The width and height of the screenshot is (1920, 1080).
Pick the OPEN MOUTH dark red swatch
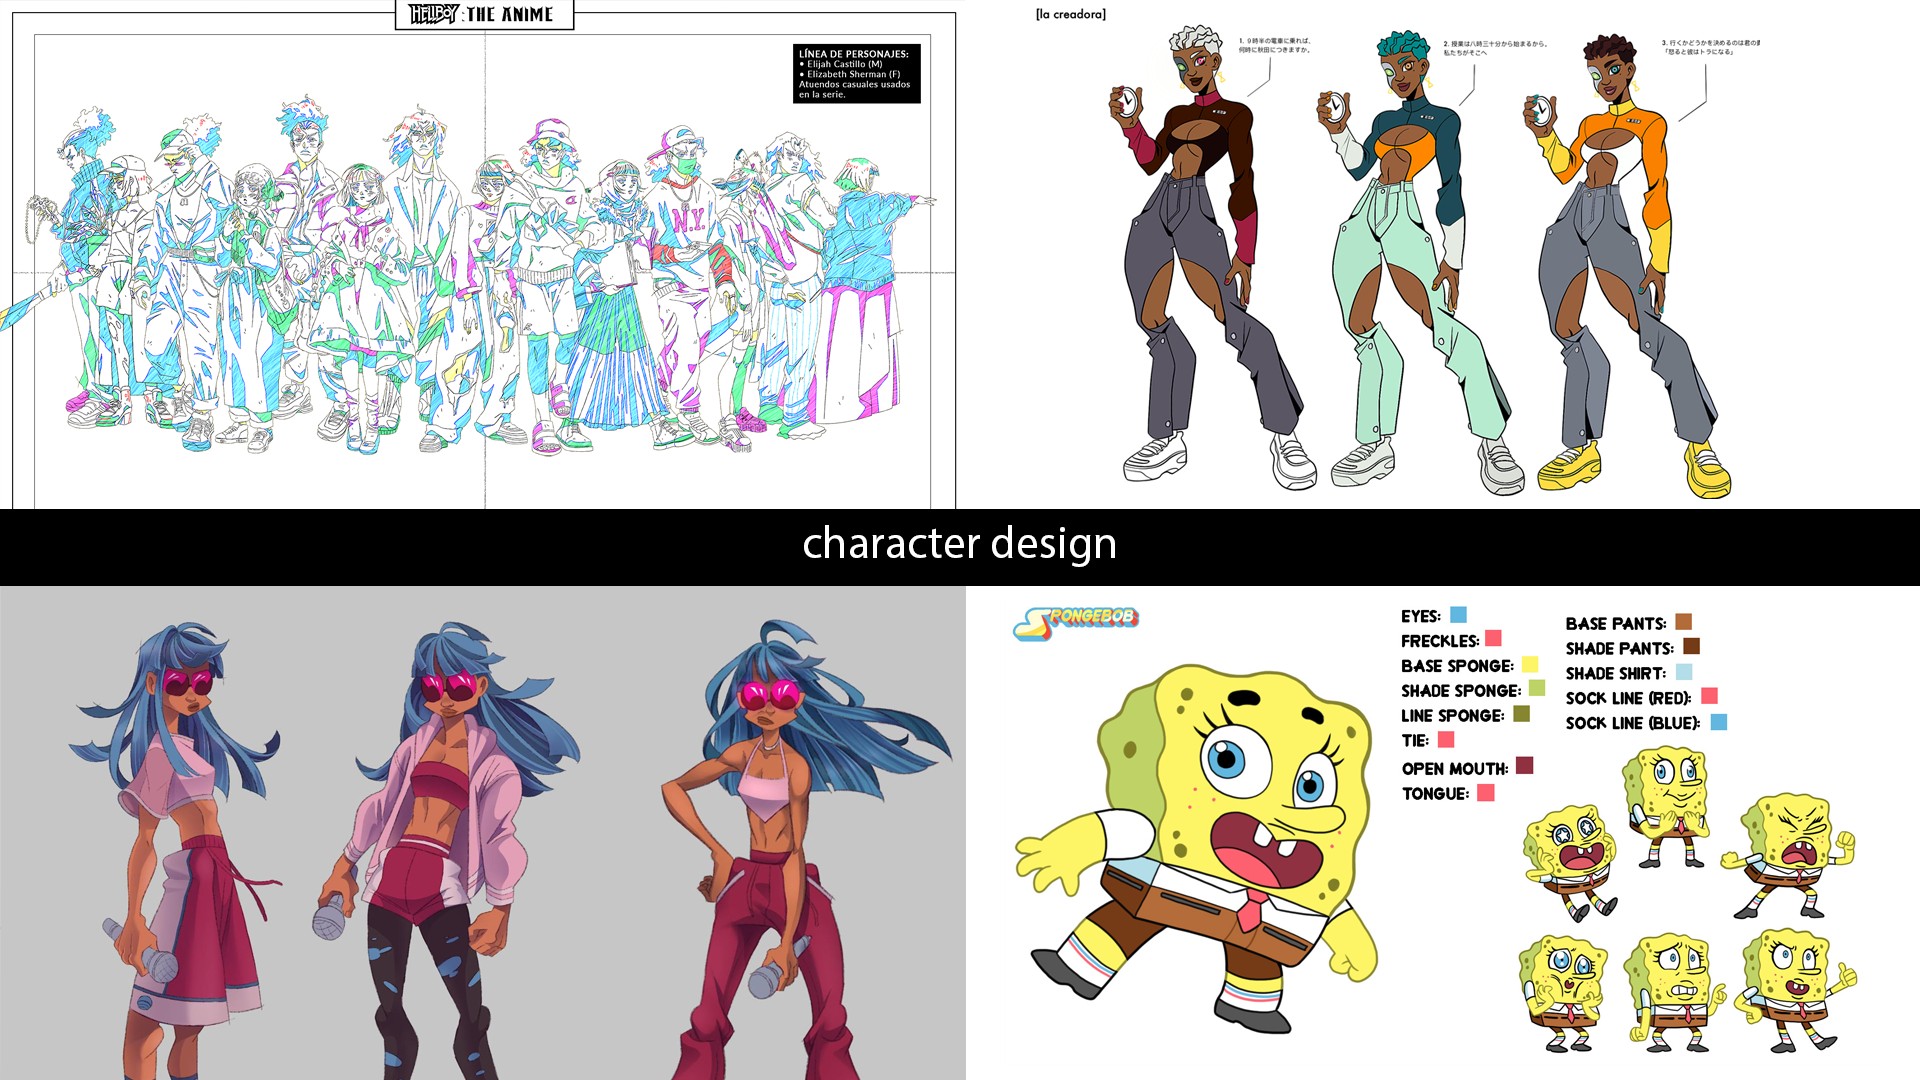tap(1524, 766)
